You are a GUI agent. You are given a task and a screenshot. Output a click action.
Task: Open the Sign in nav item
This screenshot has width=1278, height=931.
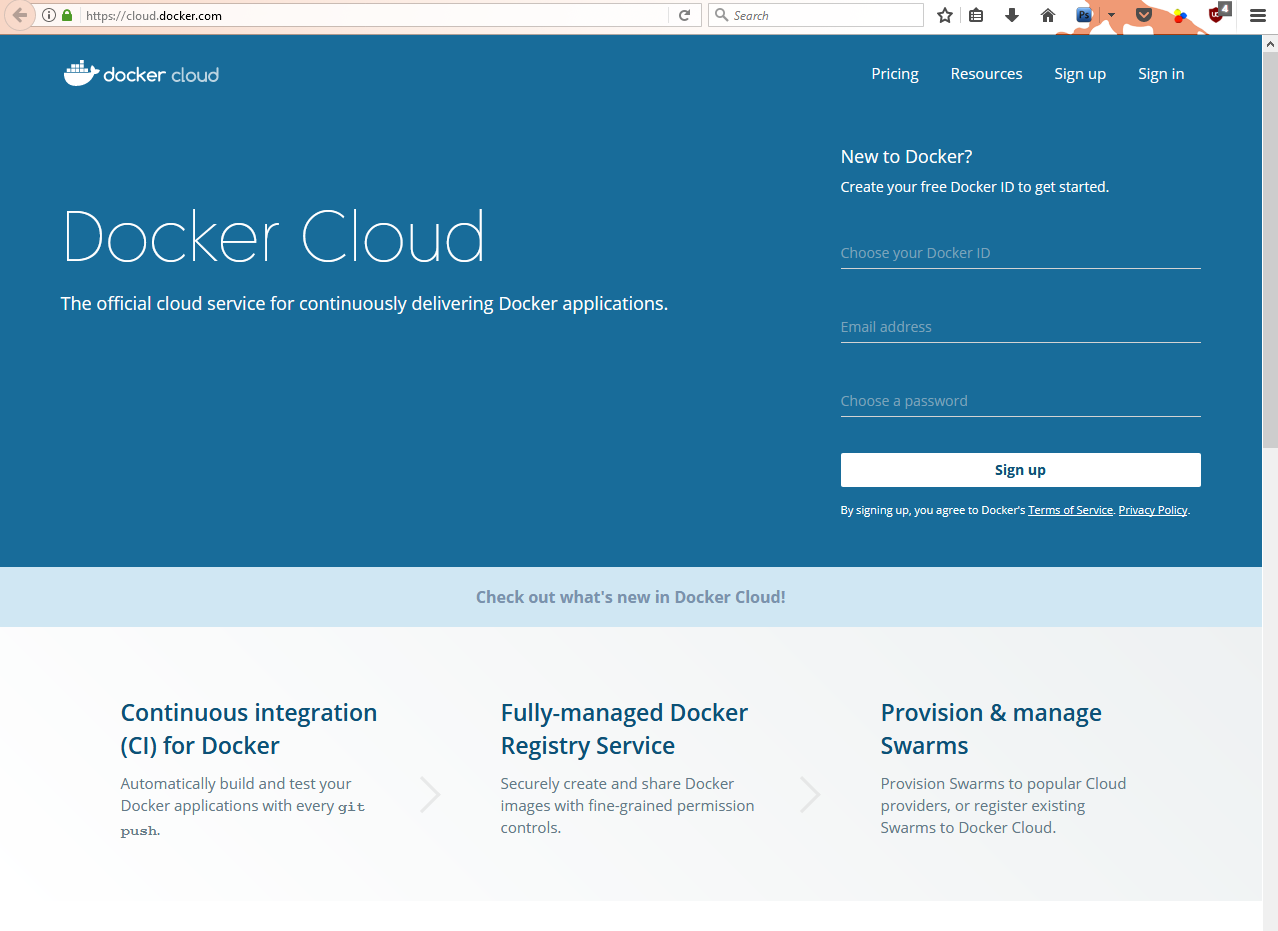click(x=1161, y=74)
